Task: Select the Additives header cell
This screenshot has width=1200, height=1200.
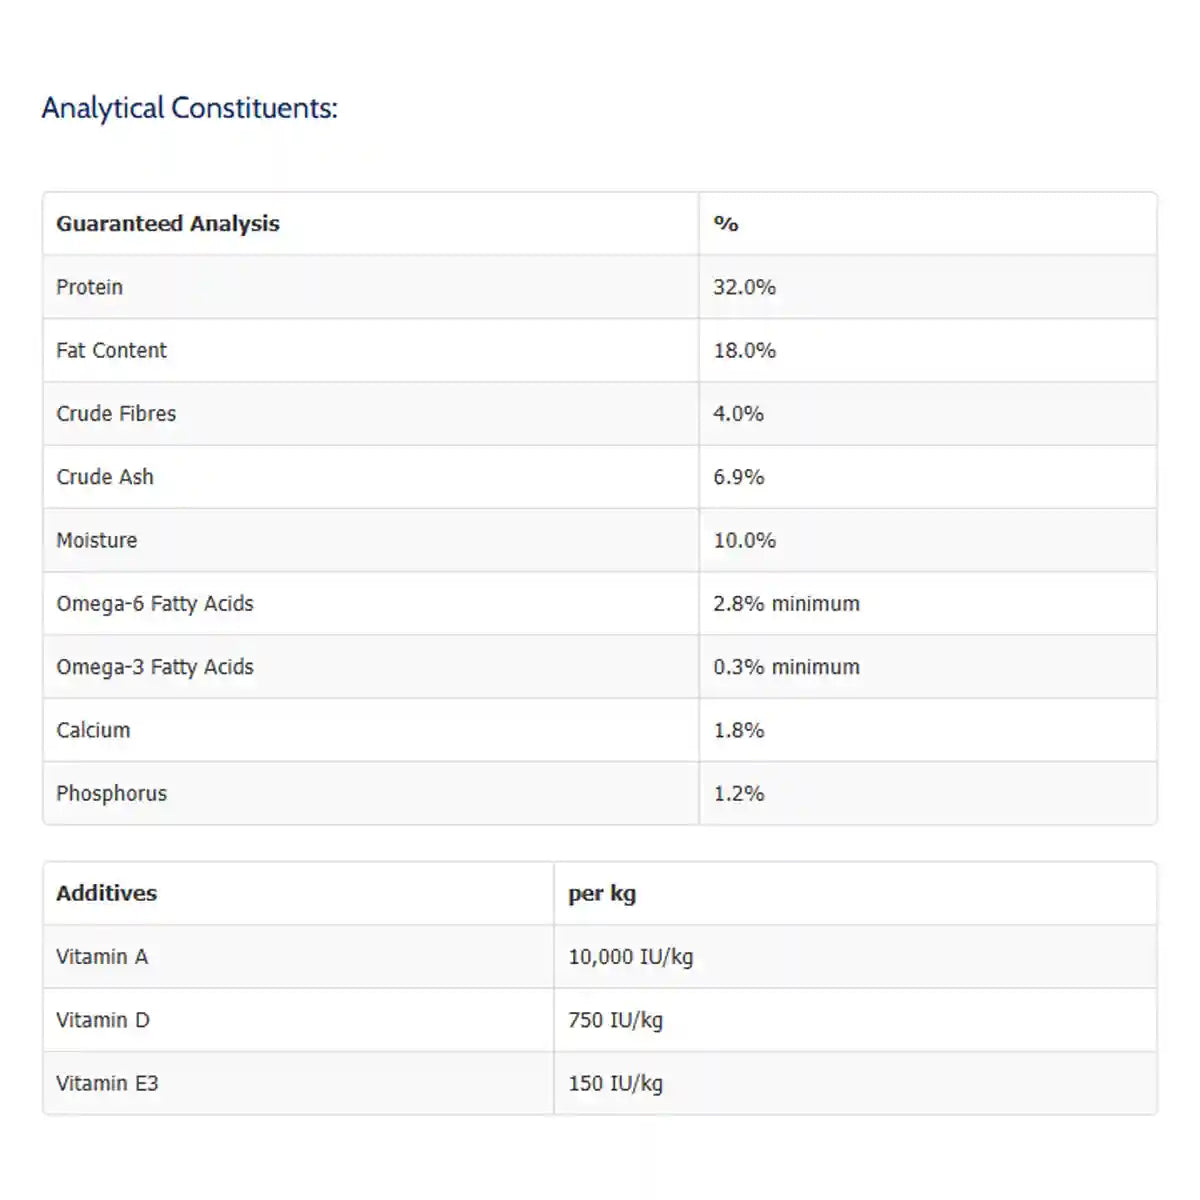Action: (x=107, y=893)
